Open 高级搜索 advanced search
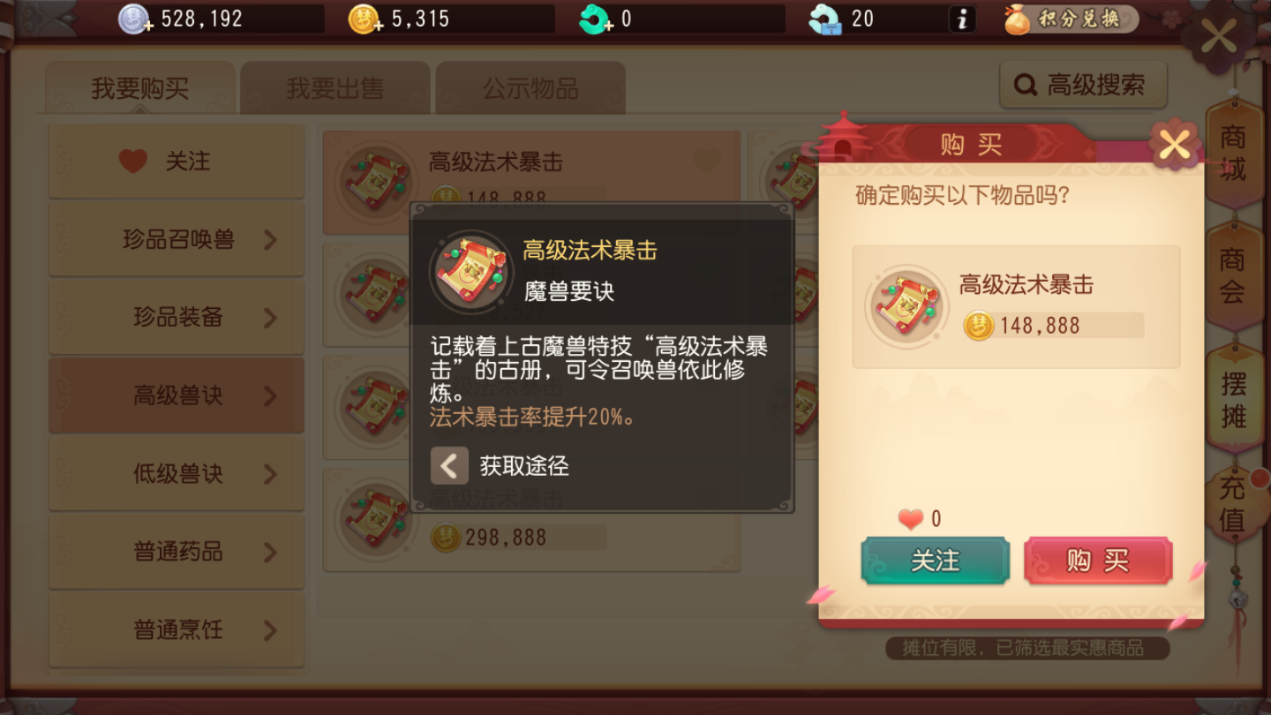 [x=1083, y=85]
